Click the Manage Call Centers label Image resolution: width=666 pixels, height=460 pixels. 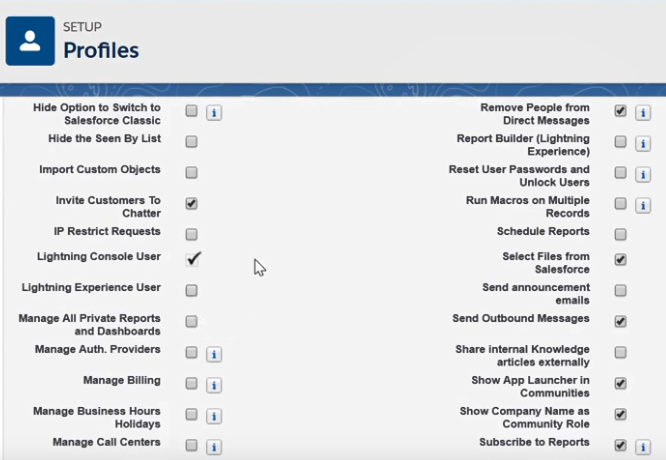107,442
